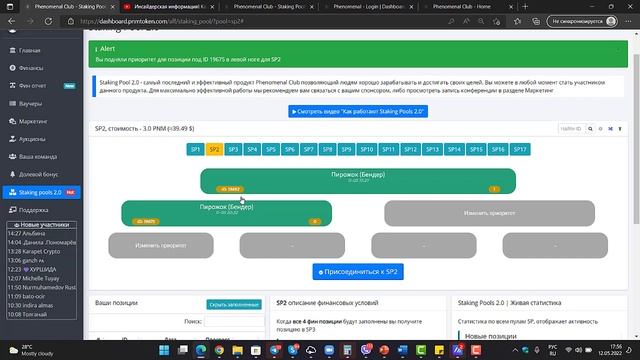The height and width of the screenshot is (360, 640).
Task: Open Google Chrome from the taskbar
Action: pyautogui.click(x=219, y=350)
